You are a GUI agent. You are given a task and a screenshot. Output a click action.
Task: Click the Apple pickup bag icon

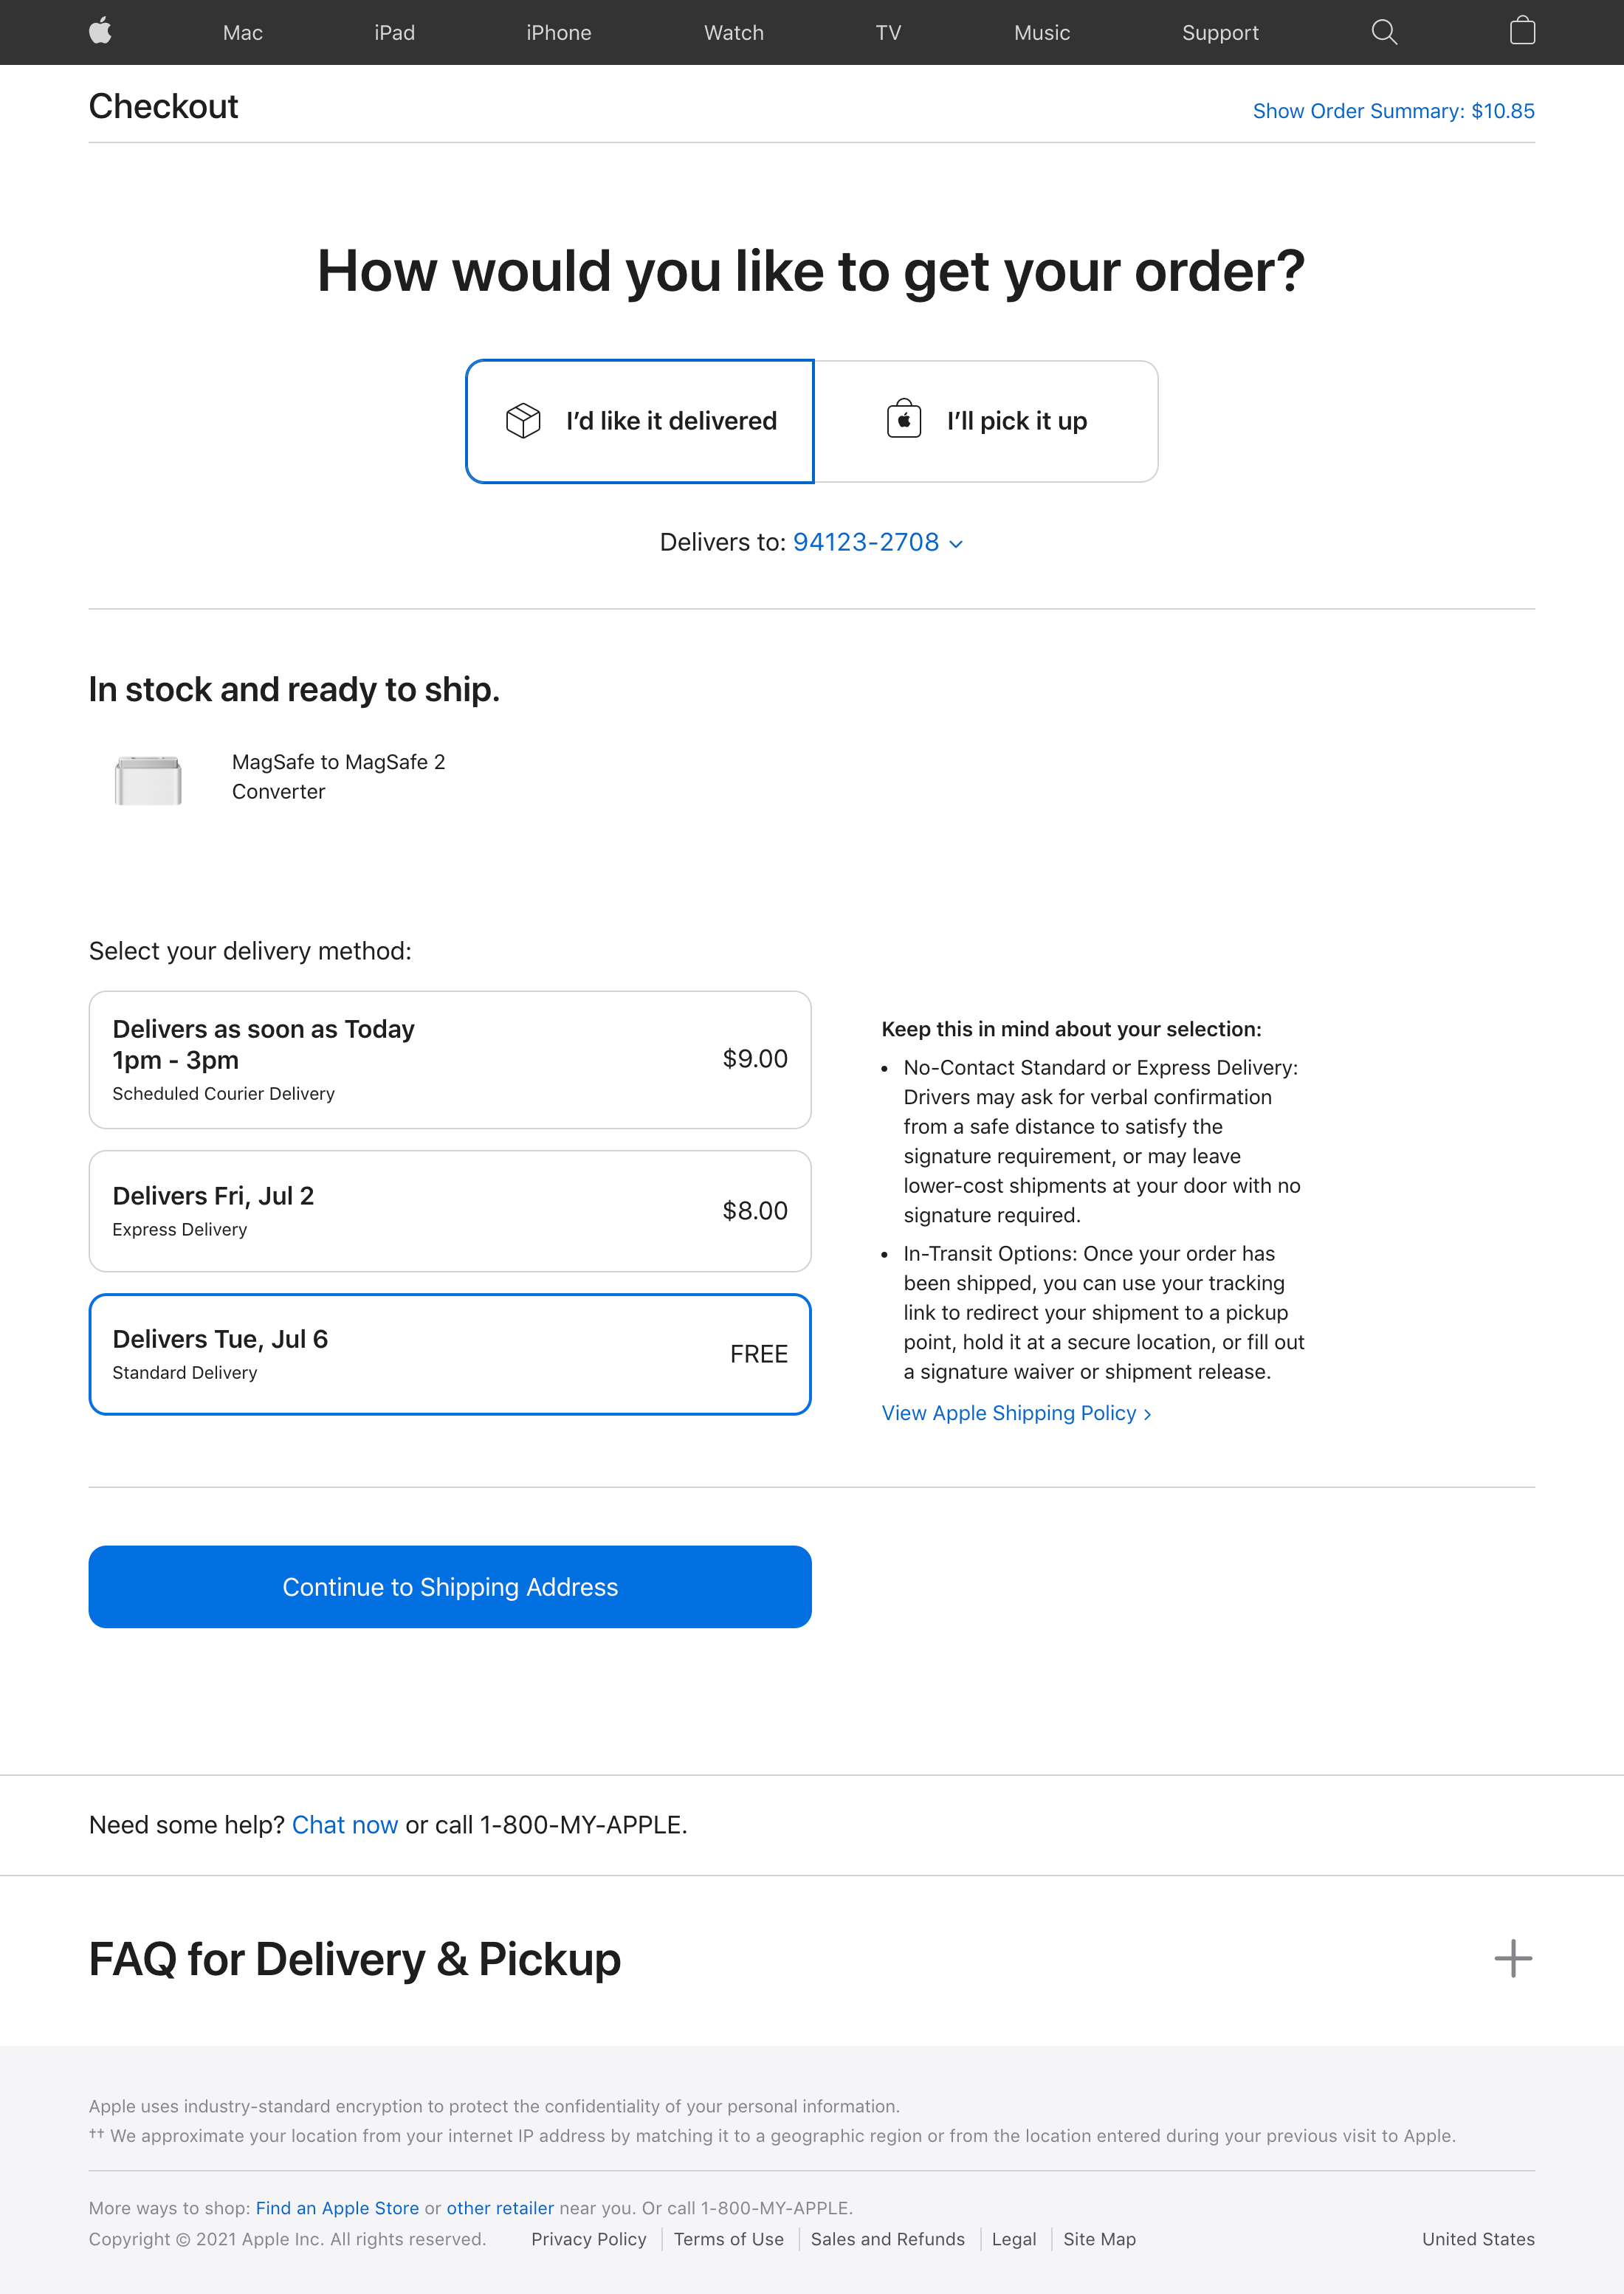(x=904, y=420)
